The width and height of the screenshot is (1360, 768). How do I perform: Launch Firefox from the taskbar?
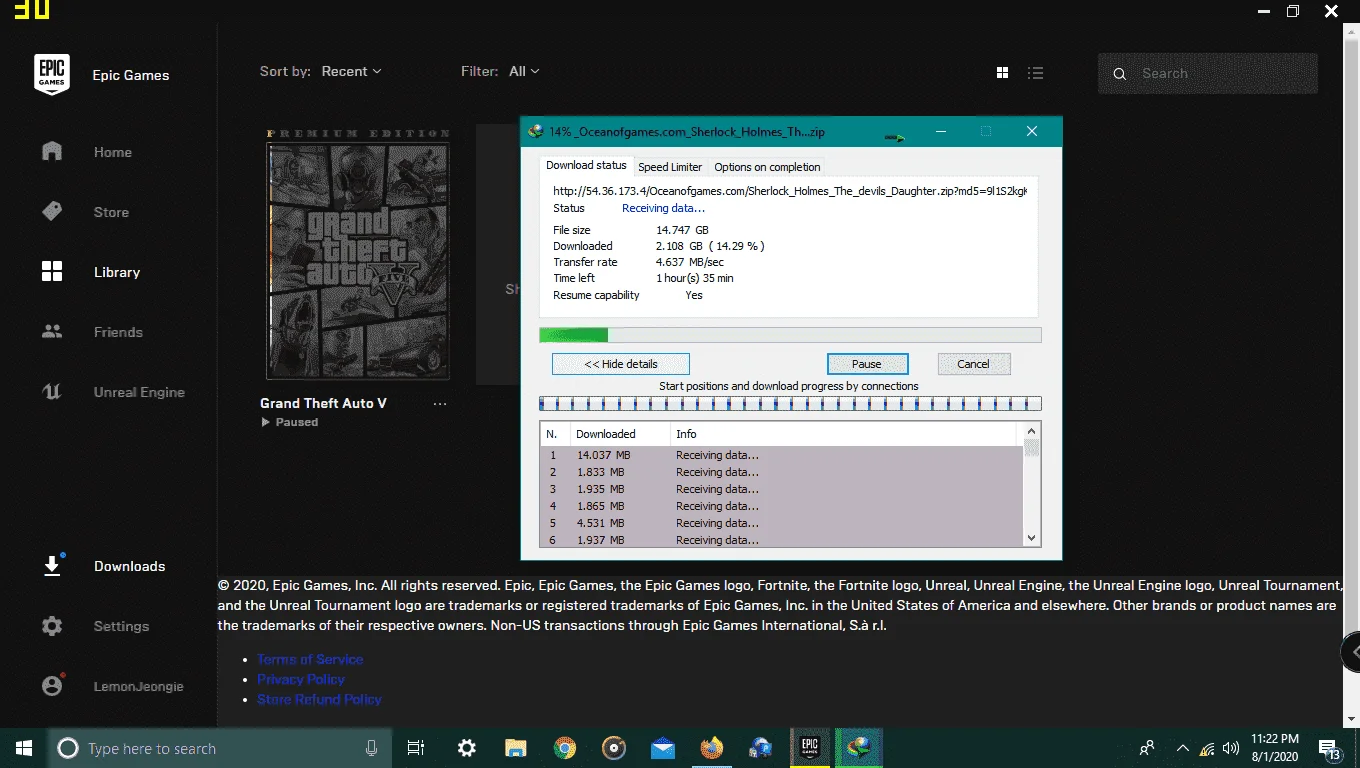[711, 748]
